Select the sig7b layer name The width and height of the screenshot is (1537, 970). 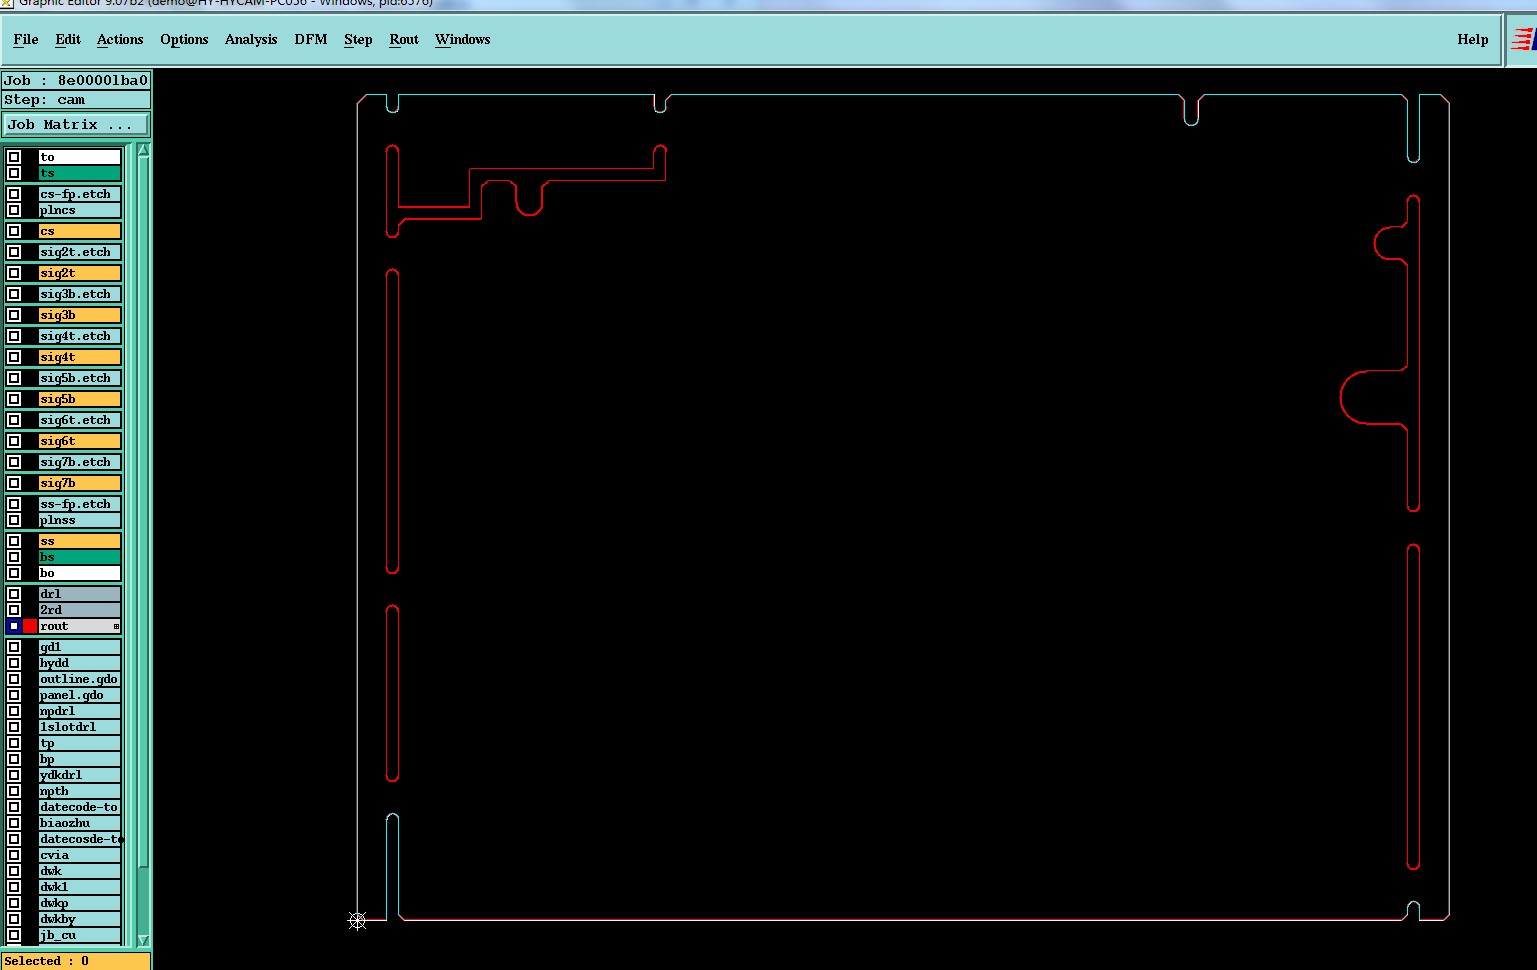pyautogui.click(x=80, y=483)
